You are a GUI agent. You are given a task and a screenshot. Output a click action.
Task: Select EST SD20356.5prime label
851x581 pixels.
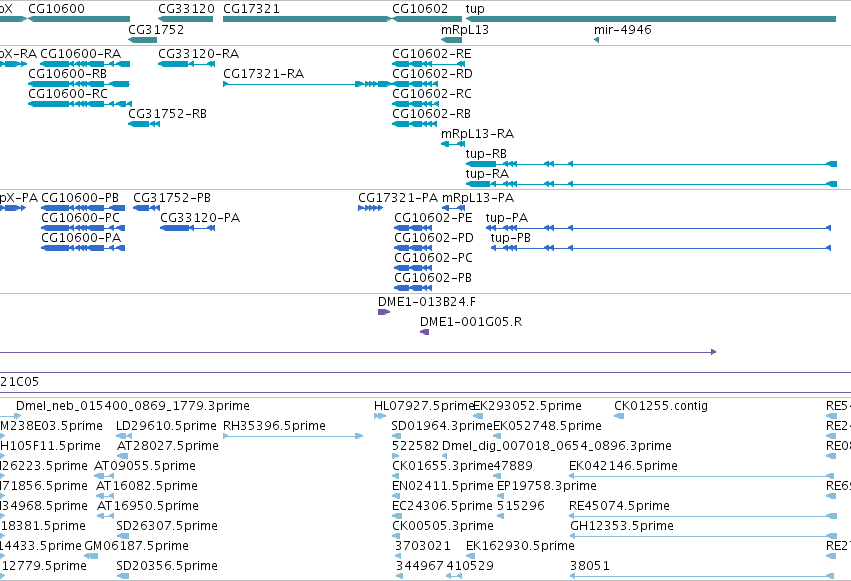point(167,565)
